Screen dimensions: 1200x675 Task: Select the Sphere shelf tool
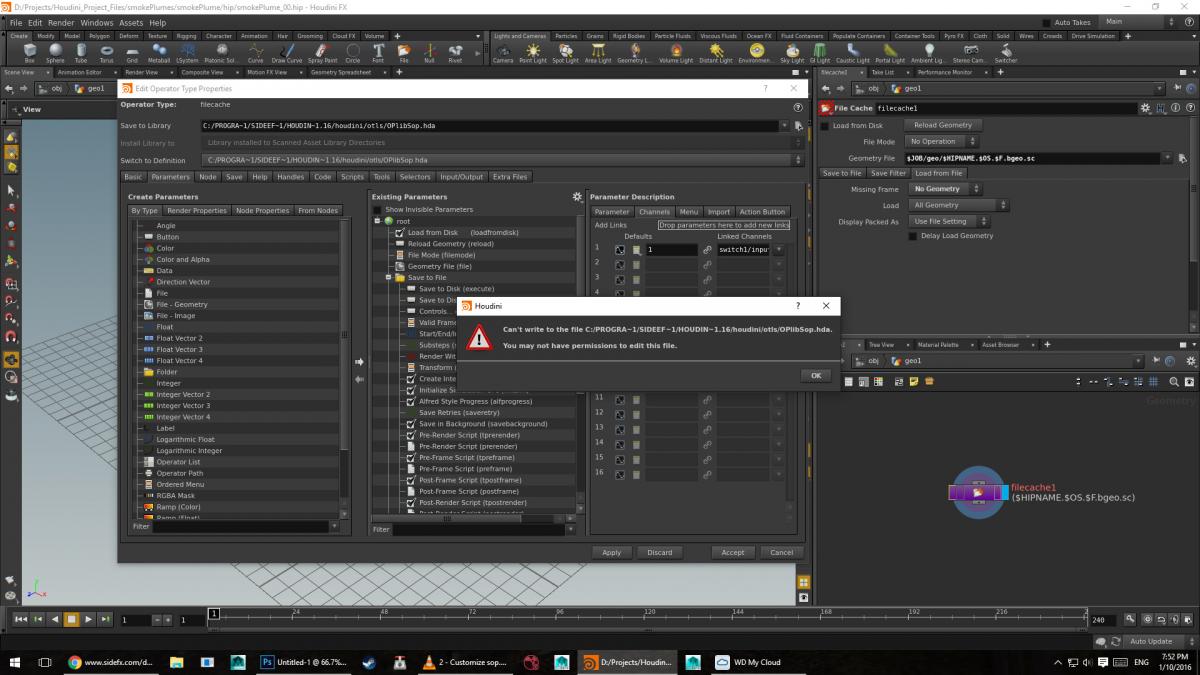(55, 53)
